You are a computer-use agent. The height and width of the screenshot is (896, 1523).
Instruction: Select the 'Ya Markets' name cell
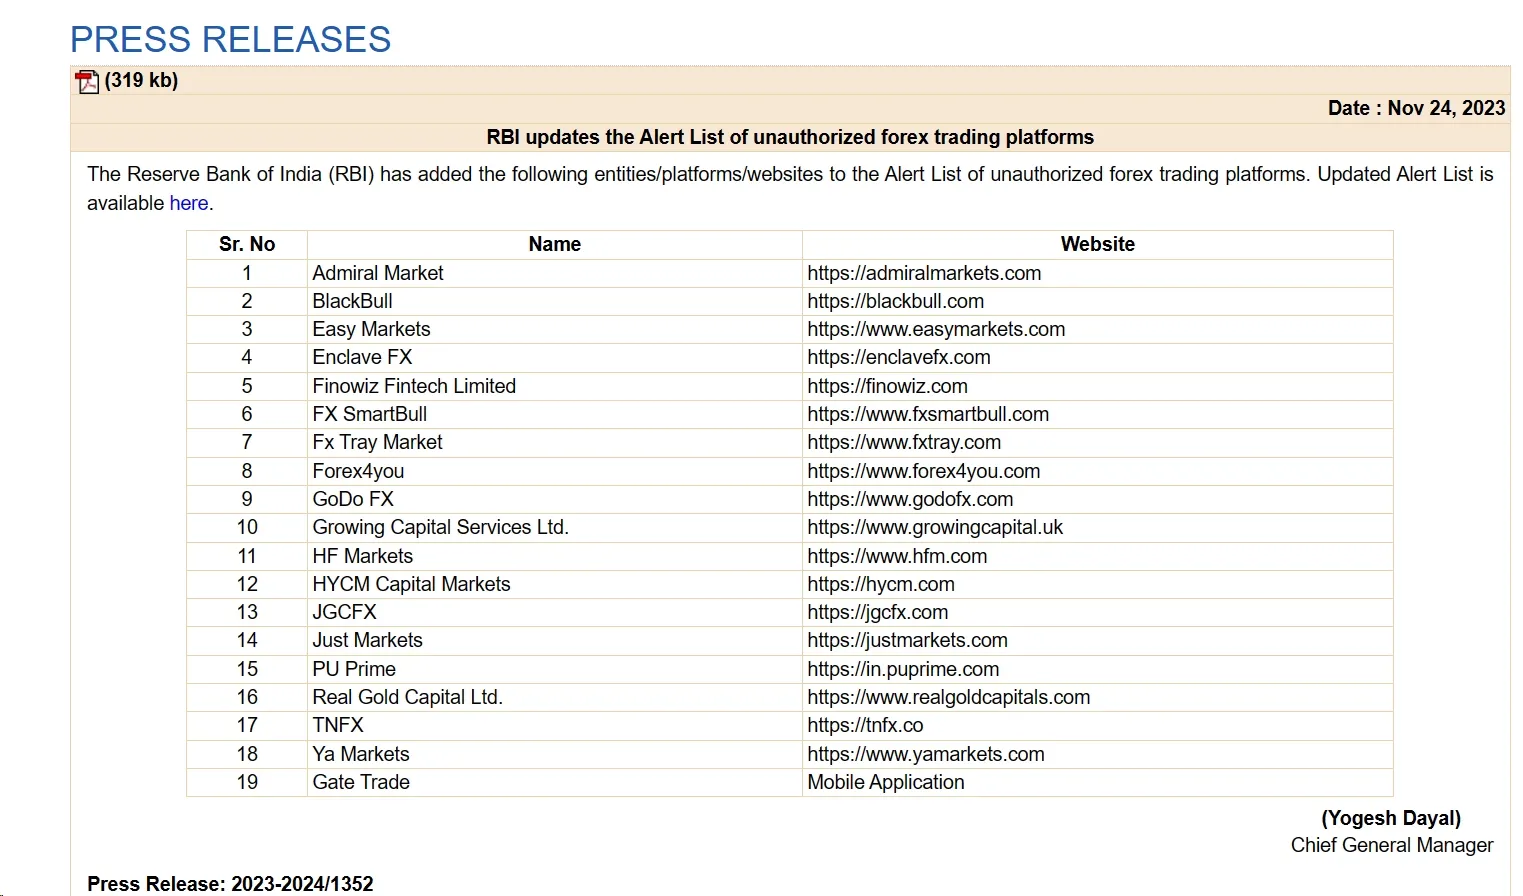pos(555,754)
